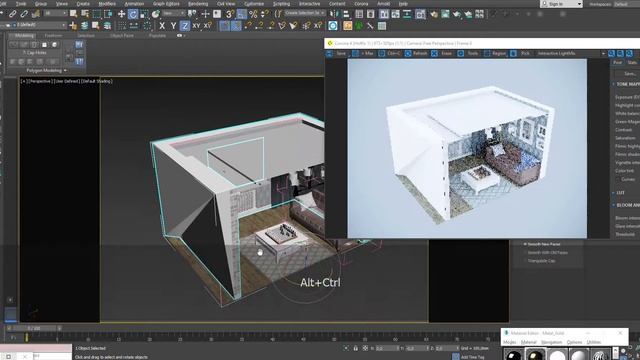Viewport: 640px width, 360px height.
Task: Select the black glossy material sphere
Action: (x=513, y=354)
